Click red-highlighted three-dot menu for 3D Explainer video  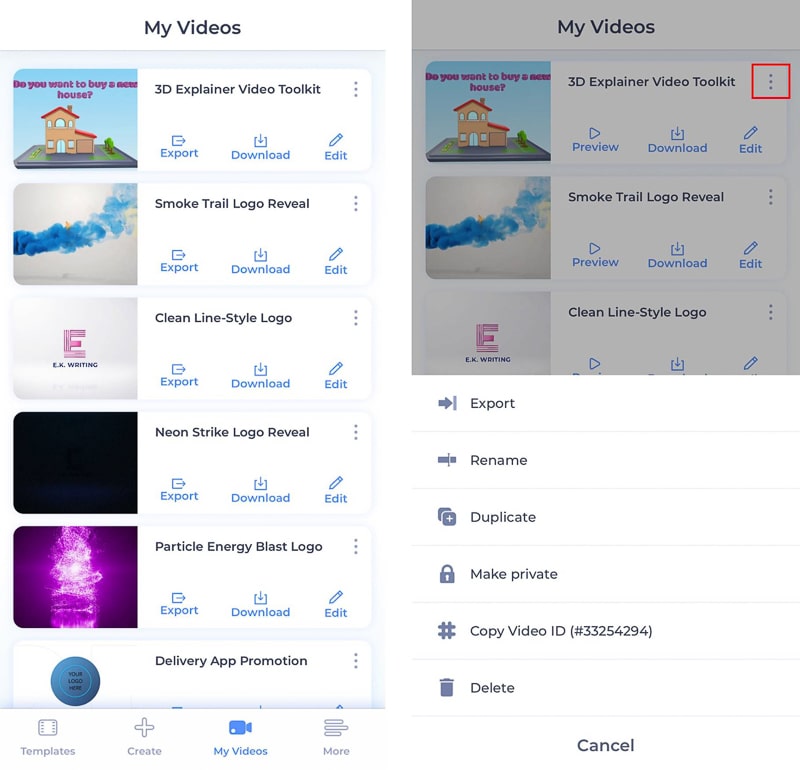770,82
